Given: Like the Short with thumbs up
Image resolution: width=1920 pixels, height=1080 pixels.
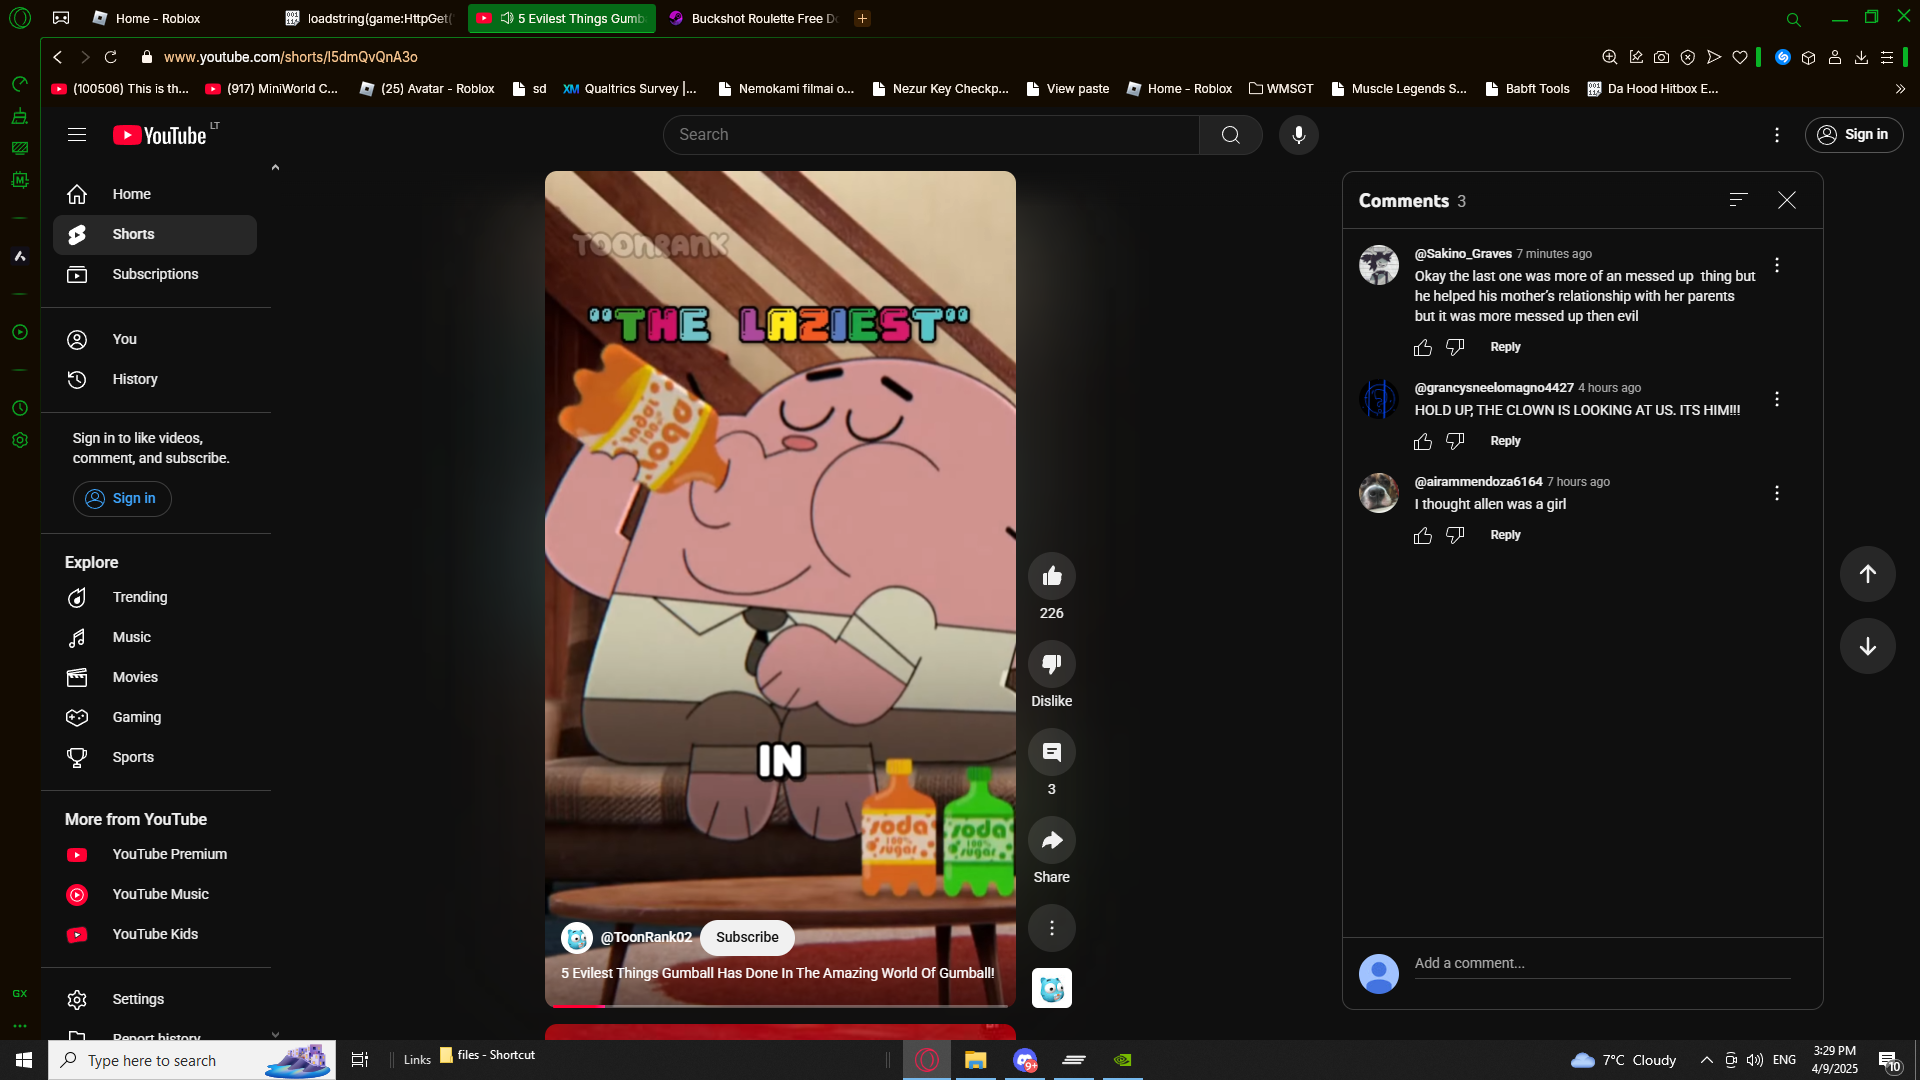Looking at the screenshot, I should (x=1051, y=576).
